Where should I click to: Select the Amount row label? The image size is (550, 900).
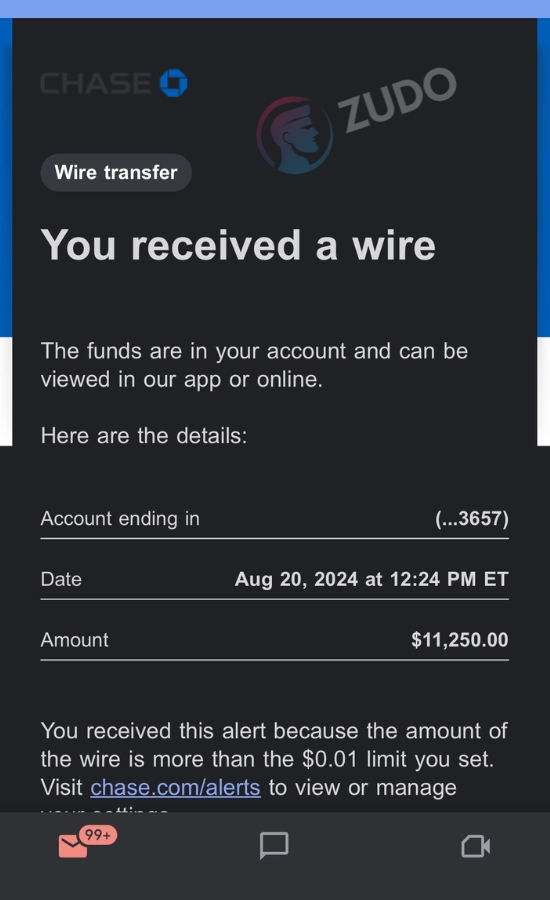pyautogui.click(x=74, y=640)
